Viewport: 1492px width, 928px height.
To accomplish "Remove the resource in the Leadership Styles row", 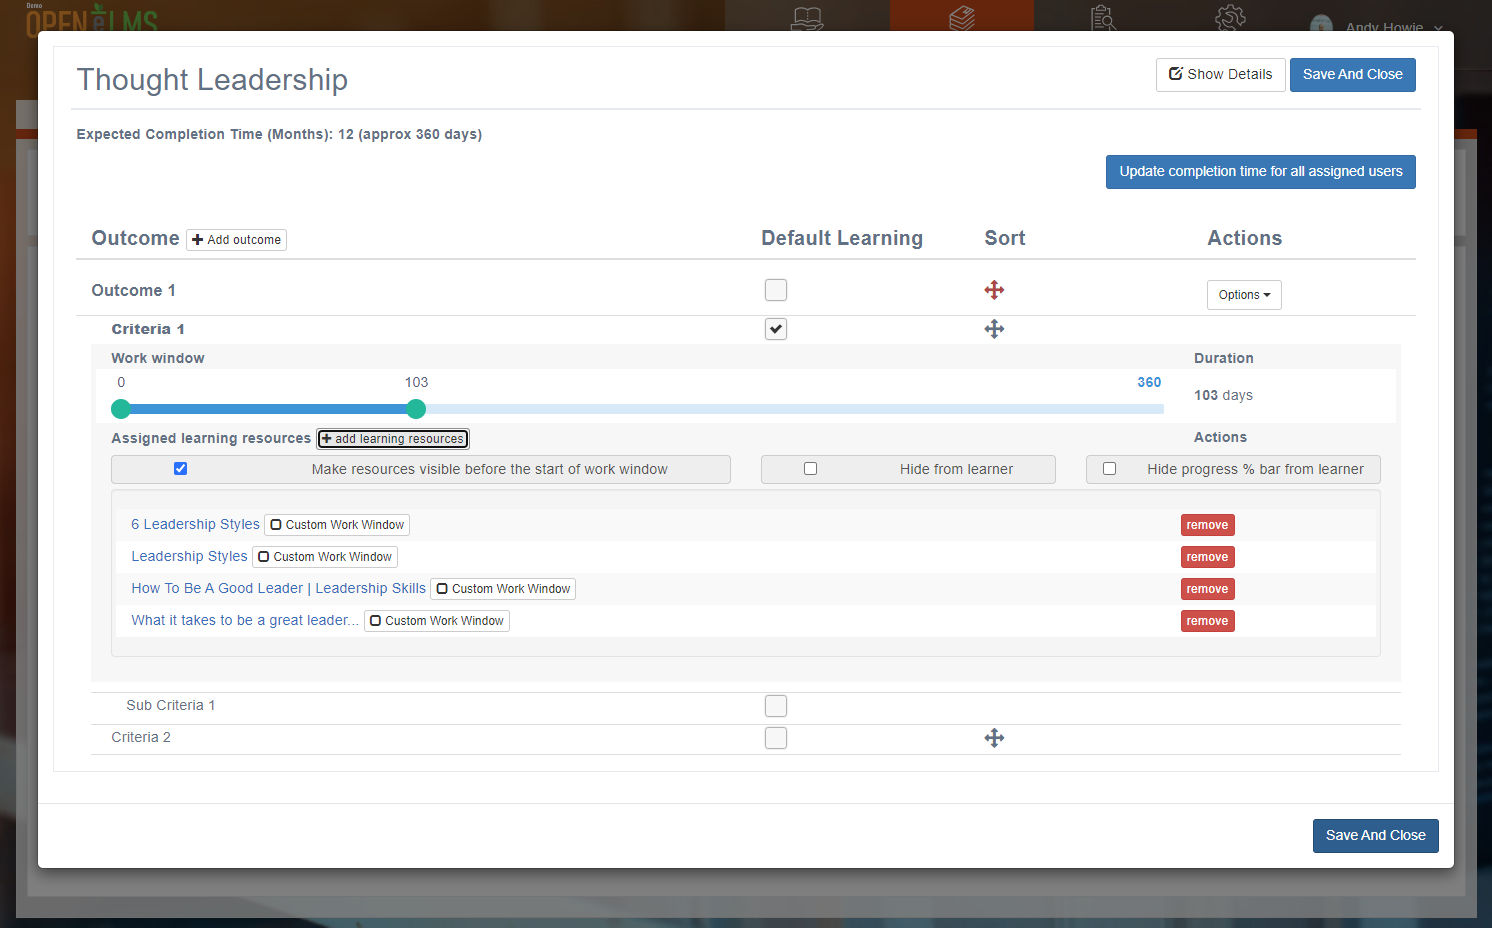I will pos(1208,557).
